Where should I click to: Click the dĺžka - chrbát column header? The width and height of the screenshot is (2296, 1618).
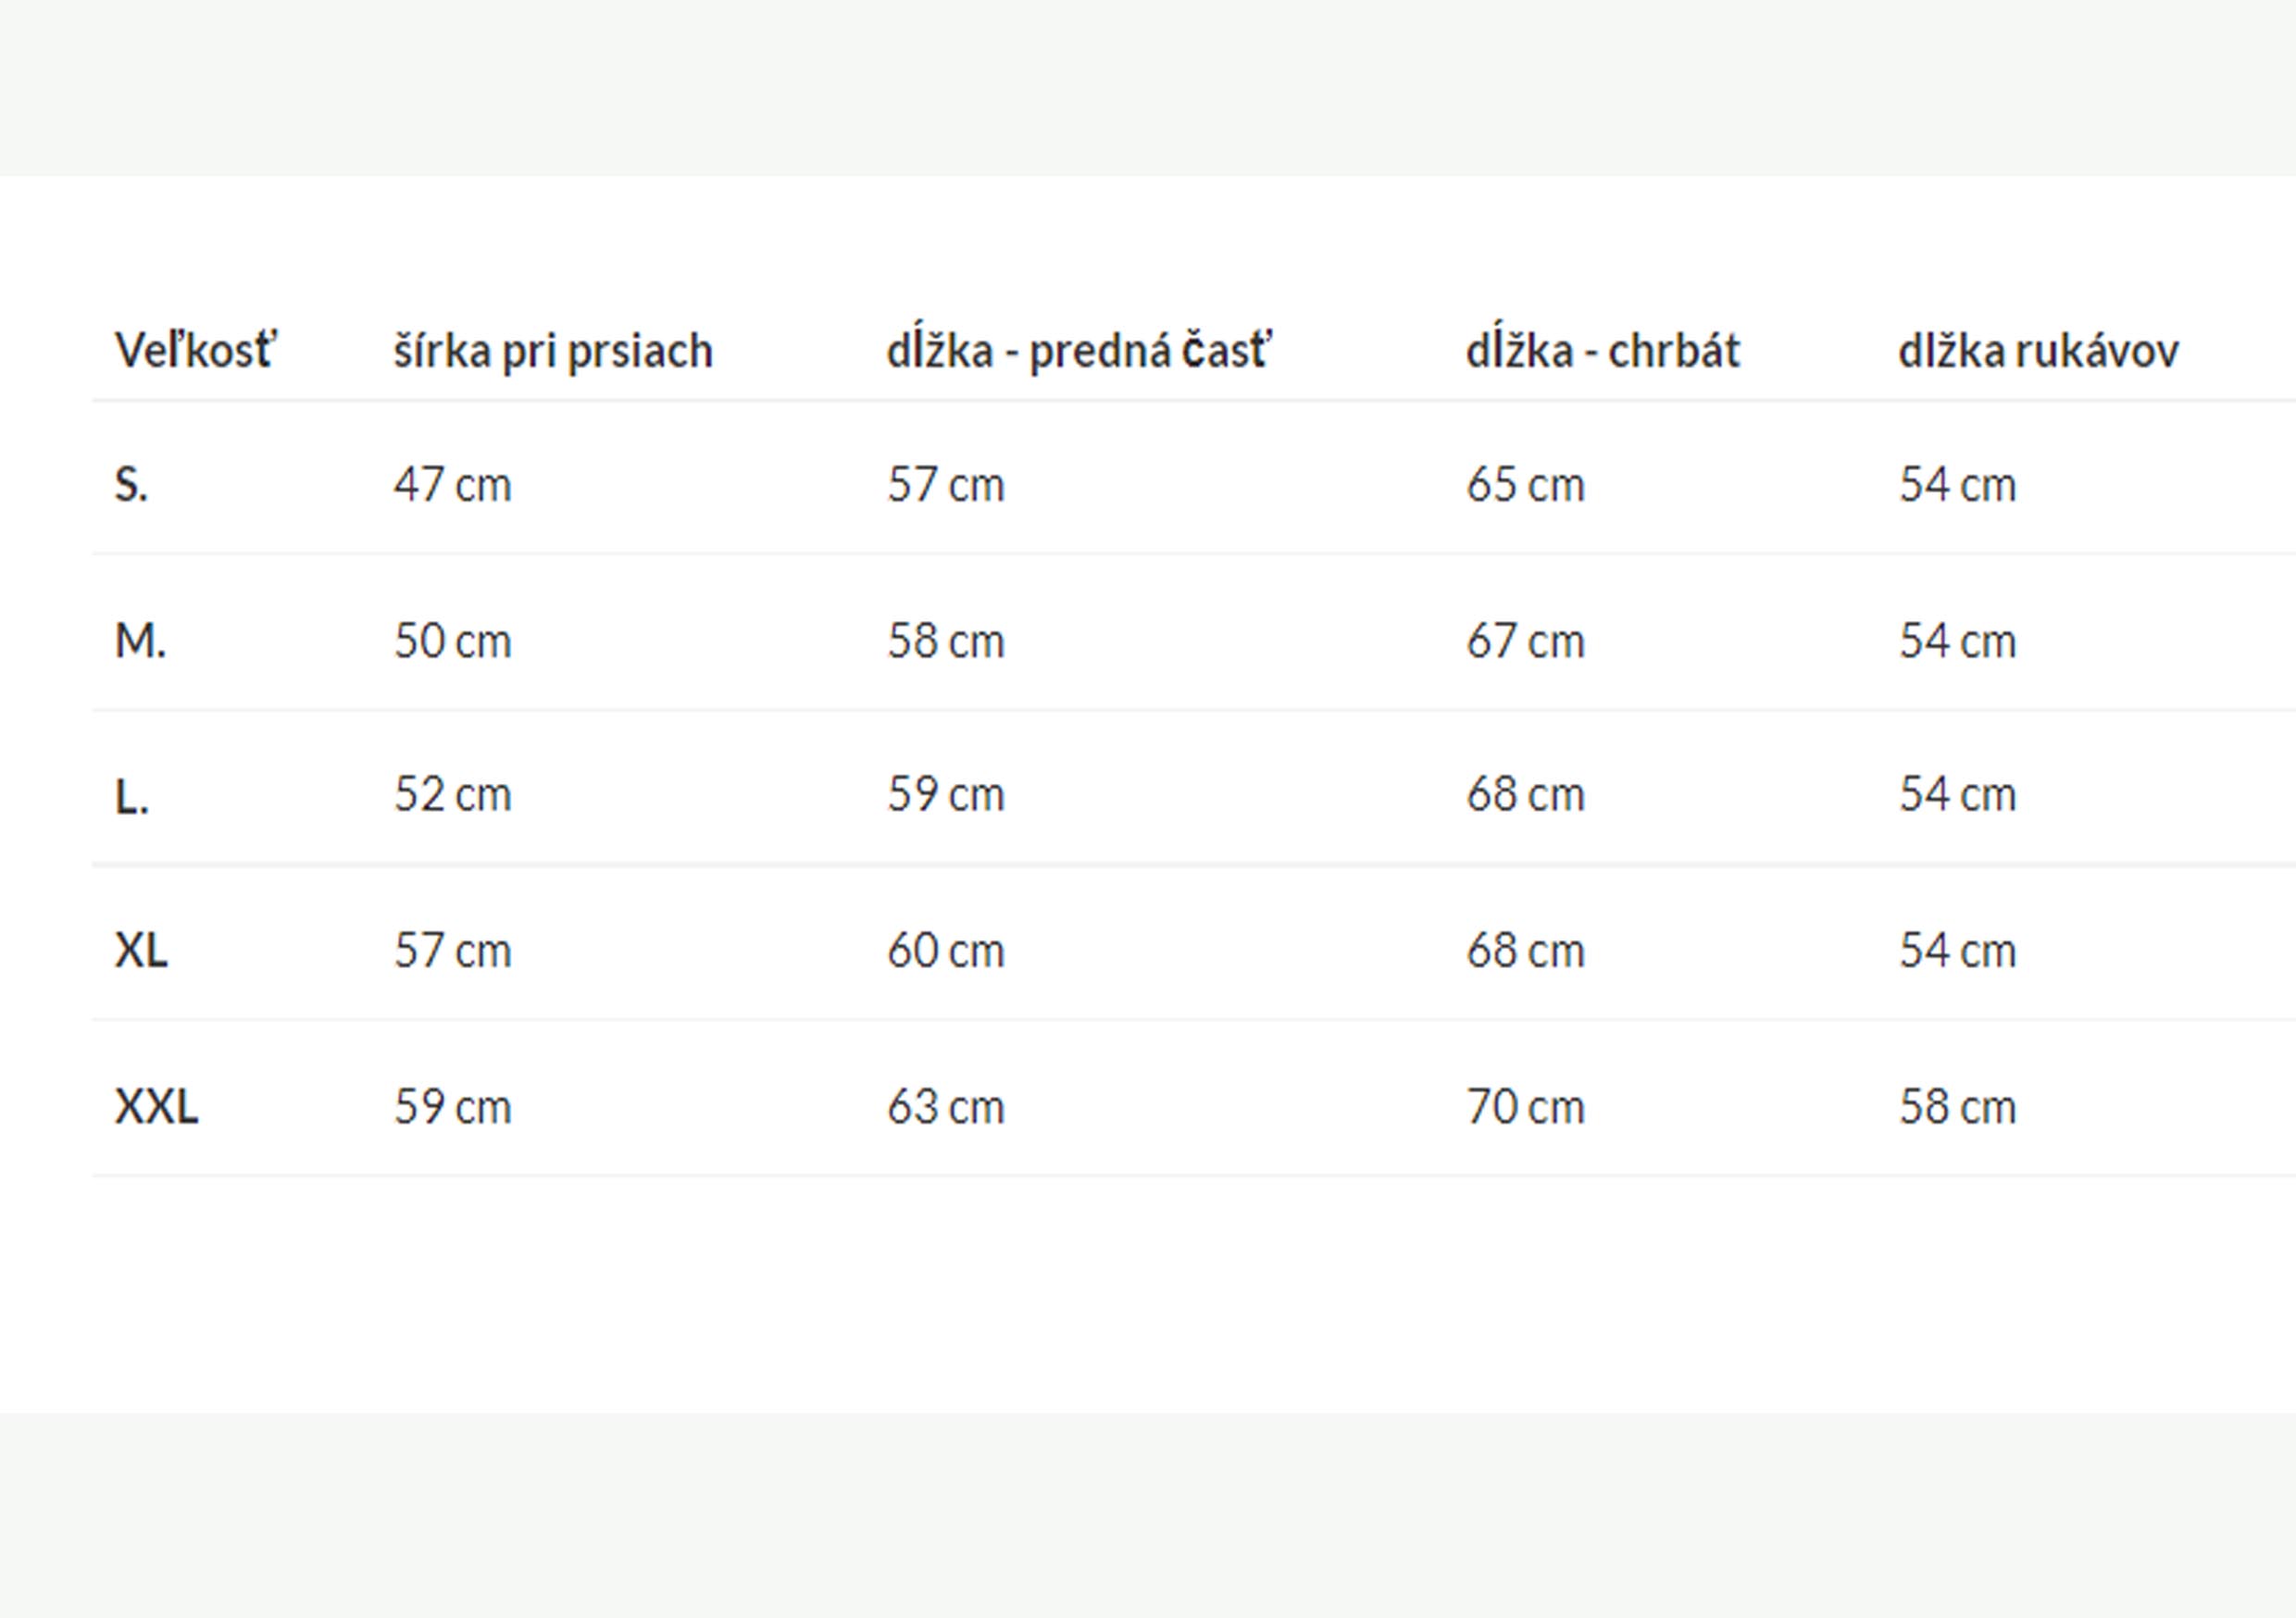click(1602, 351)
